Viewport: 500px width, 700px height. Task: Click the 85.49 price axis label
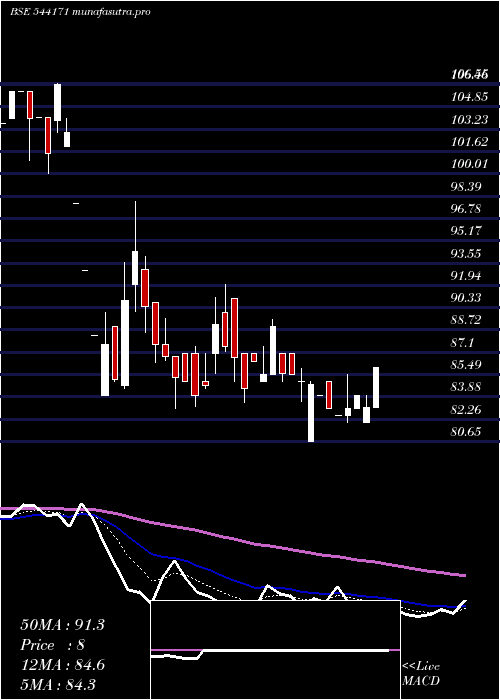pyautogui.click(x=467, y=365)
